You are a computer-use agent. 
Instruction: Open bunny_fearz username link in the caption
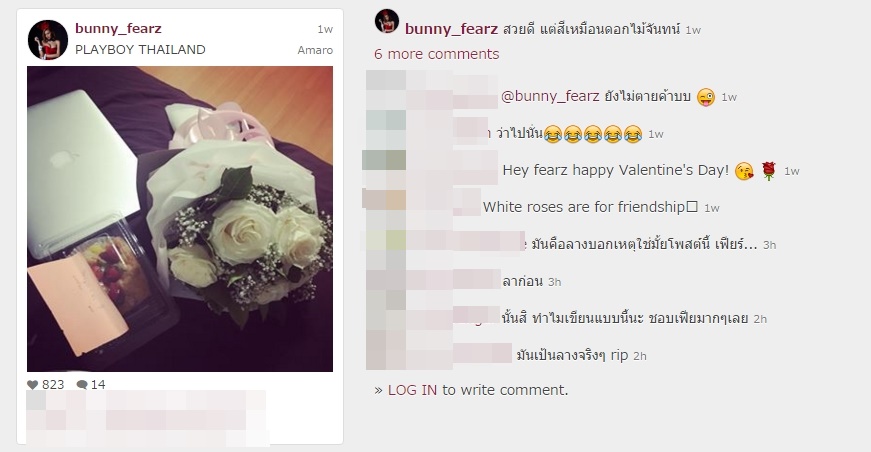click(x=451, y=29)
